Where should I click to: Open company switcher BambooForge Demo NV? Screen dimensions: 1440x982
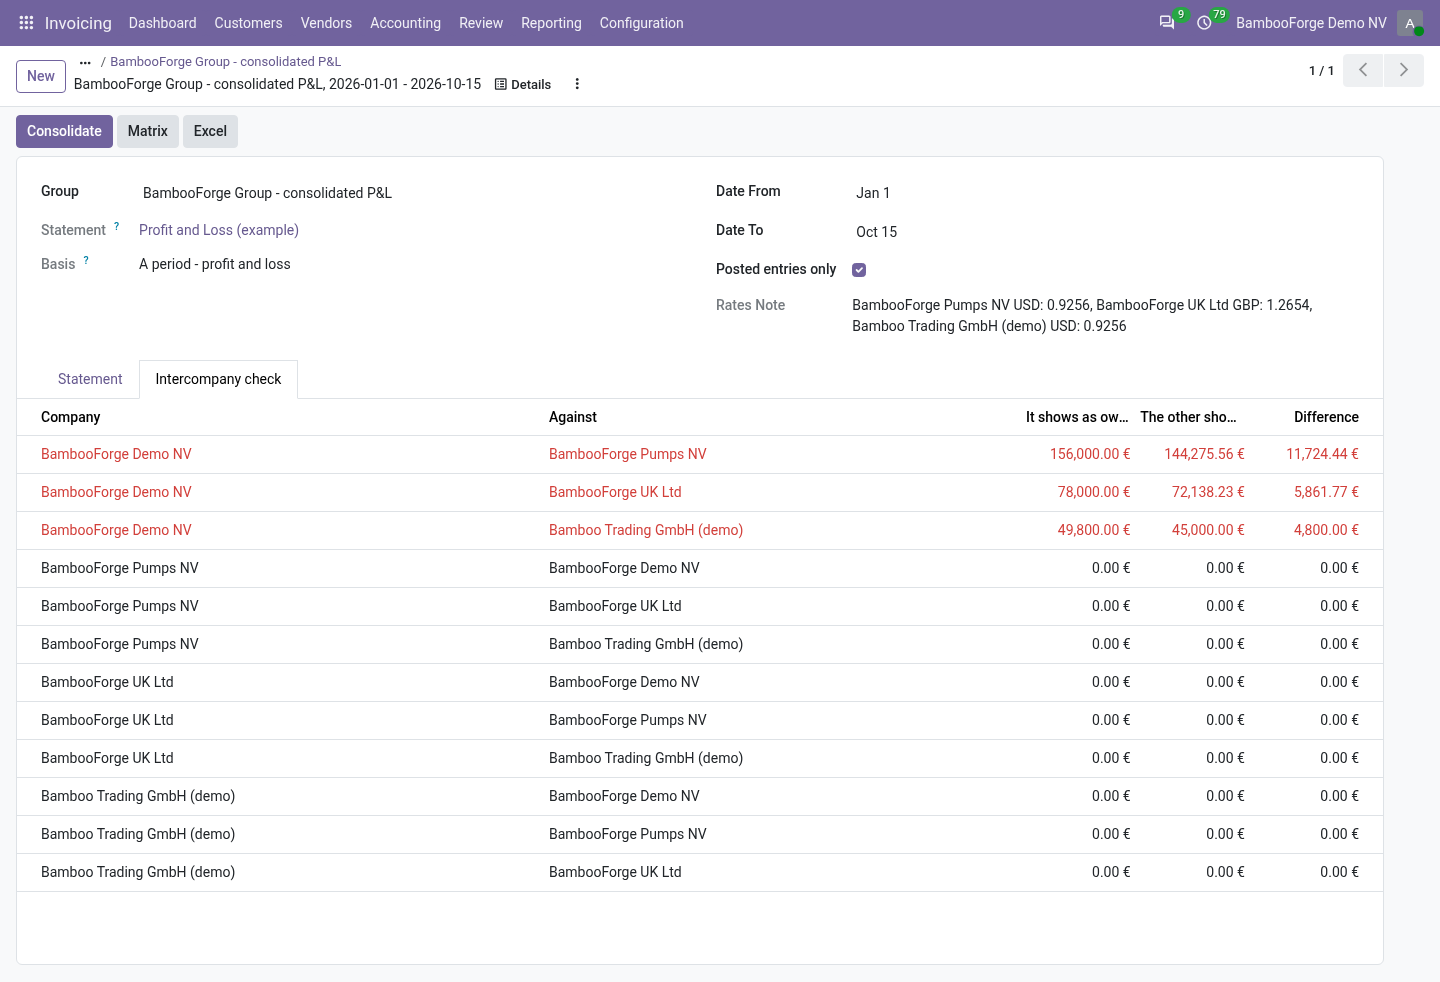pyautogui.click(x=1311, y=23)
